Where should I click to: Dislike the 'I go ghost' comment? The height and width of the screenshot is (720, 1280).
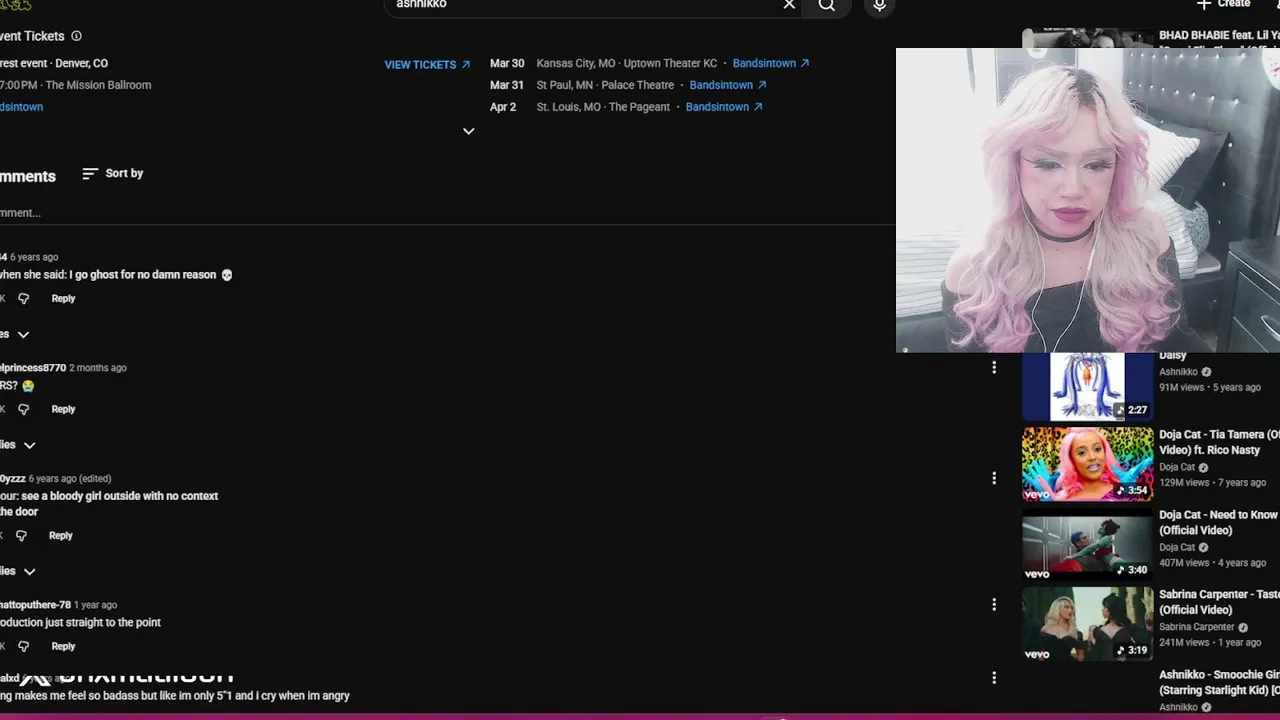click(23, 299)
